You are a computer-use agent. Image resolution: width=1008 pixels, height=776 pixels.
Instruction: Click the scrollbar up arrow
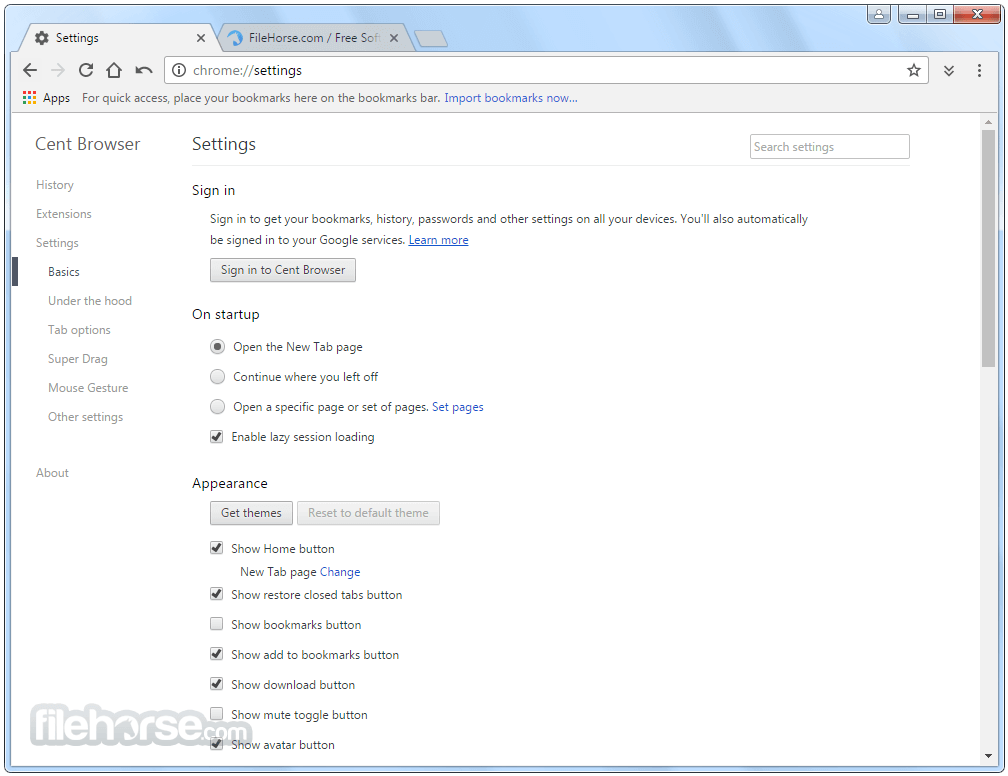click(988, 122)
